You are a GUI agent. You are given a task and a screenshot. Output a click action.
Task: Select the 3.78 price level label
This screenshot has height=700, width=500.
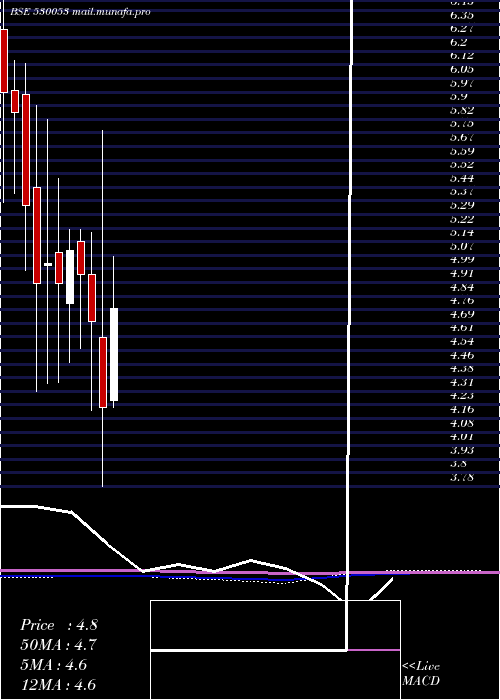coord(462,478)
